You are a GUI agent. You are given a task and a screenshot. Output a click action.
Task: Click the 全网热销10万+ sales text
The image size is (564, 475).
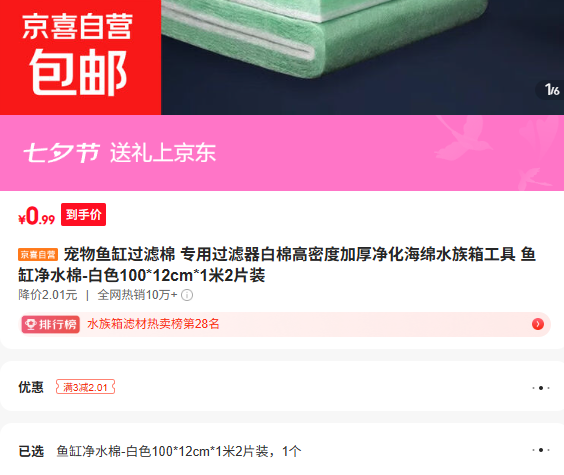tap(137, 295)
